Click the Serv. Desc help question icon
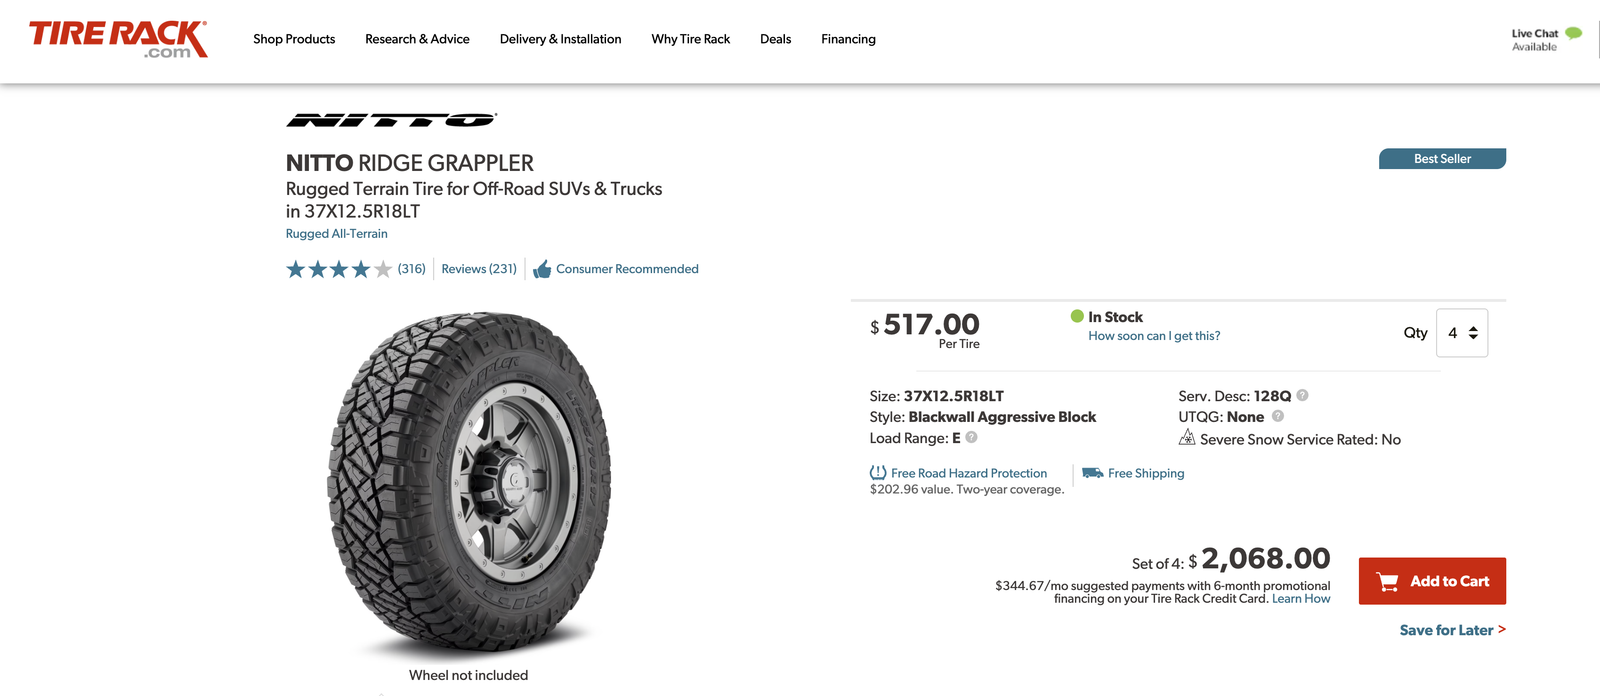This screenshot has width=1600, height=696. pyautogui.click(x=1302, y=395)
